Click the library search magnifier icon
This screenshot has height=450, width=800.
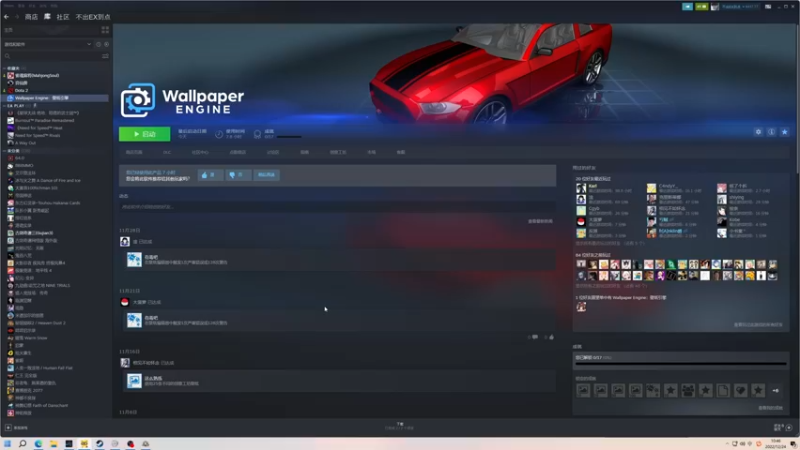(7, 56)
